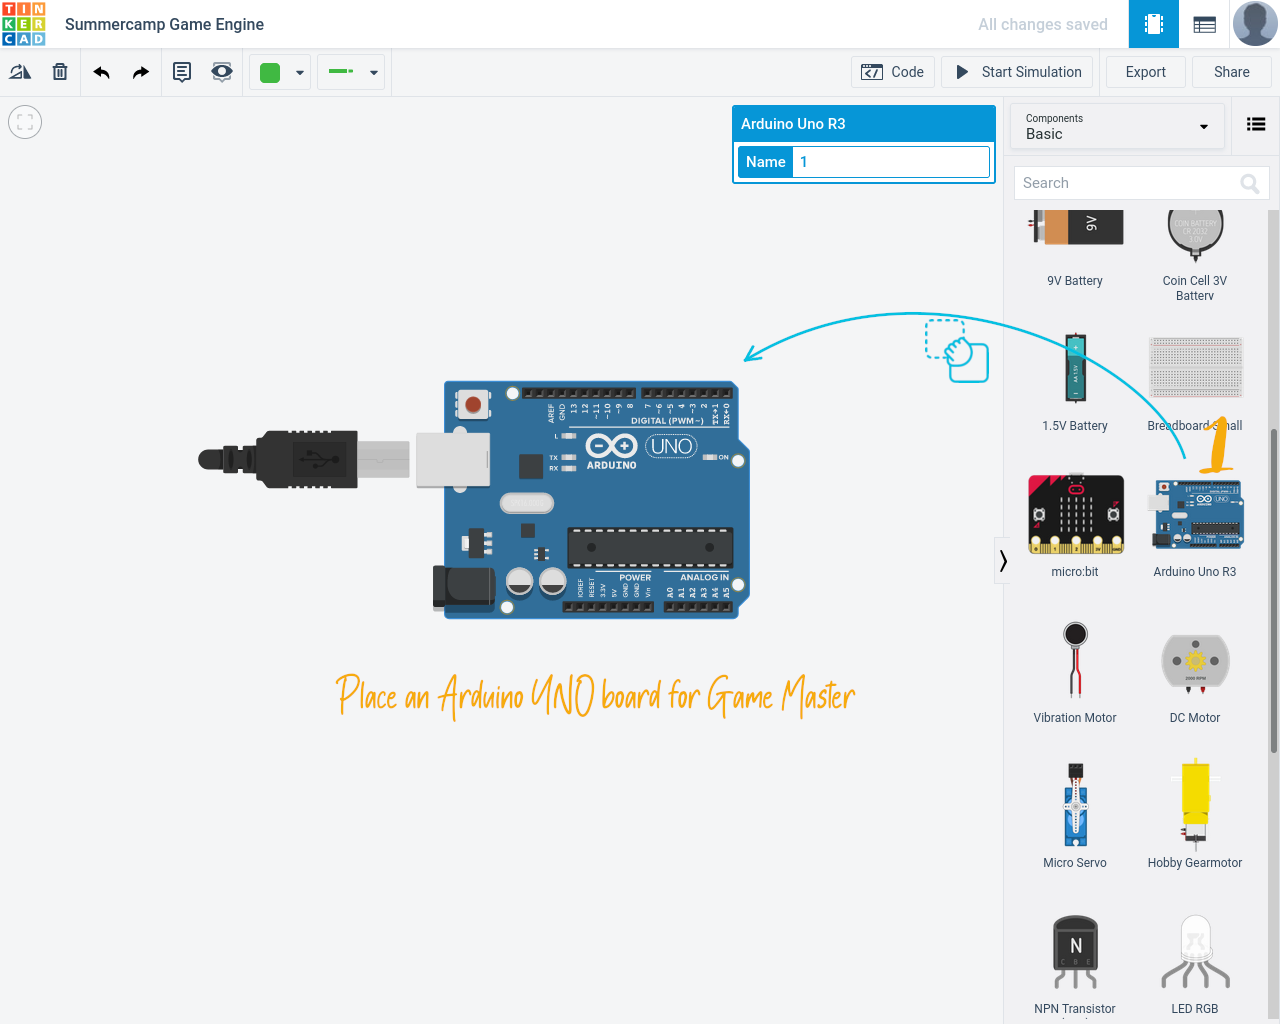Select the 9V Battery component
1280x1024 pixels.
1075,247
